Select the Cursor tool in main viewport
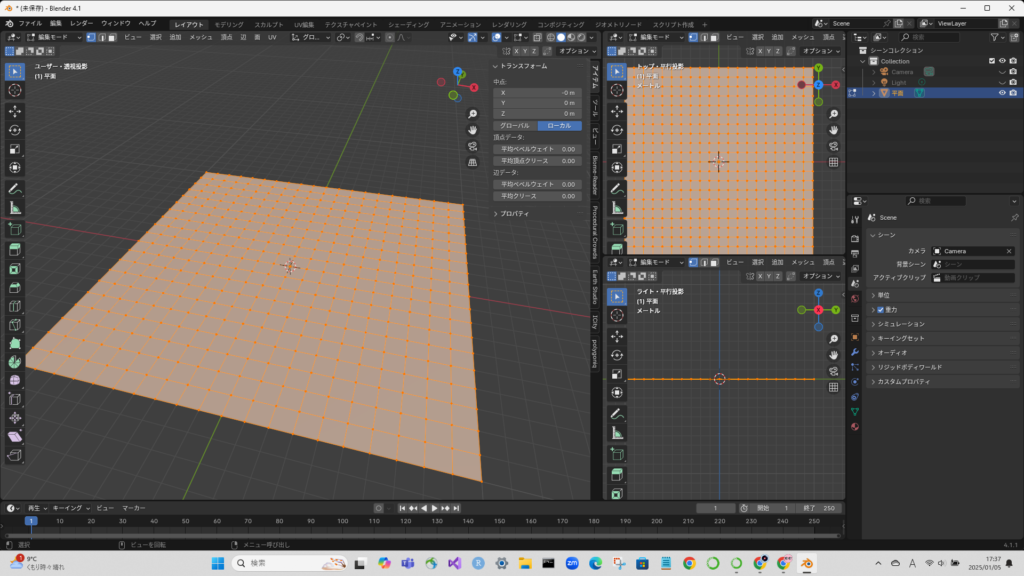1024x576 pixels. click(15, 90)
